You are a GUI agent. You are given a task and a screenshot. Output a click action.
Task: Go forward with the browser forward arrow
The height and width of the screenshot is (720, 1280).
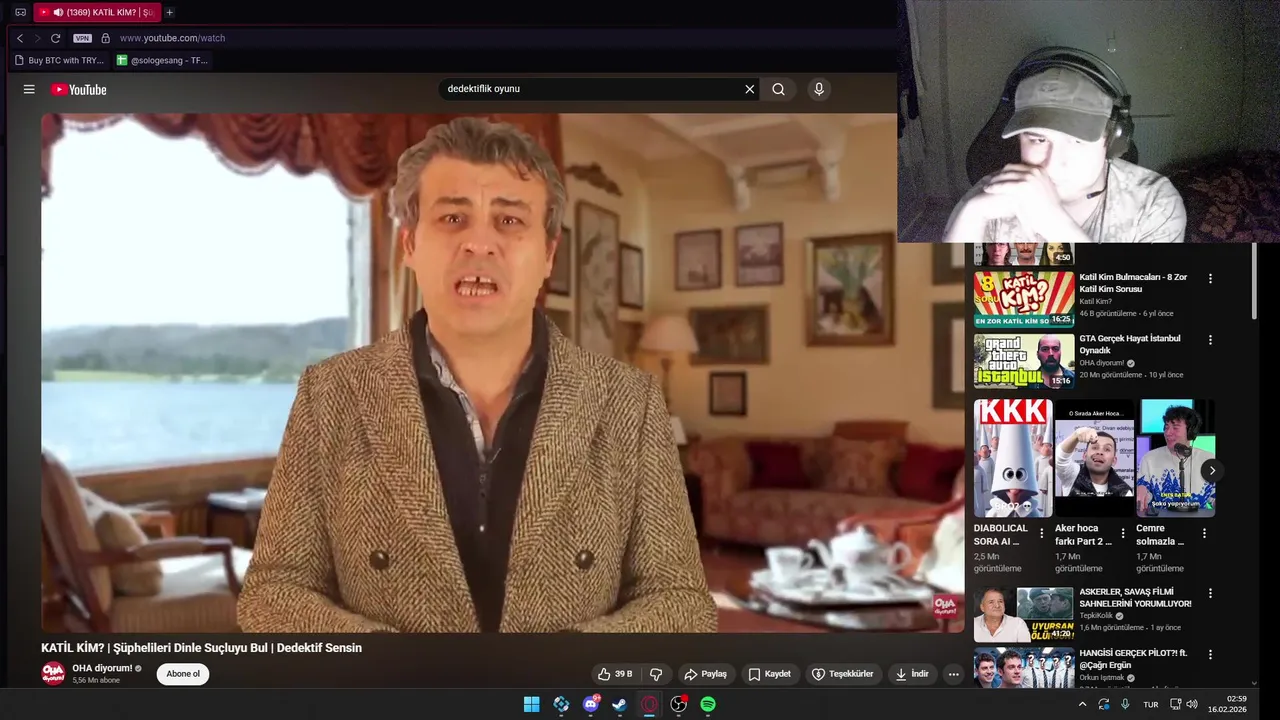point(38,38)
